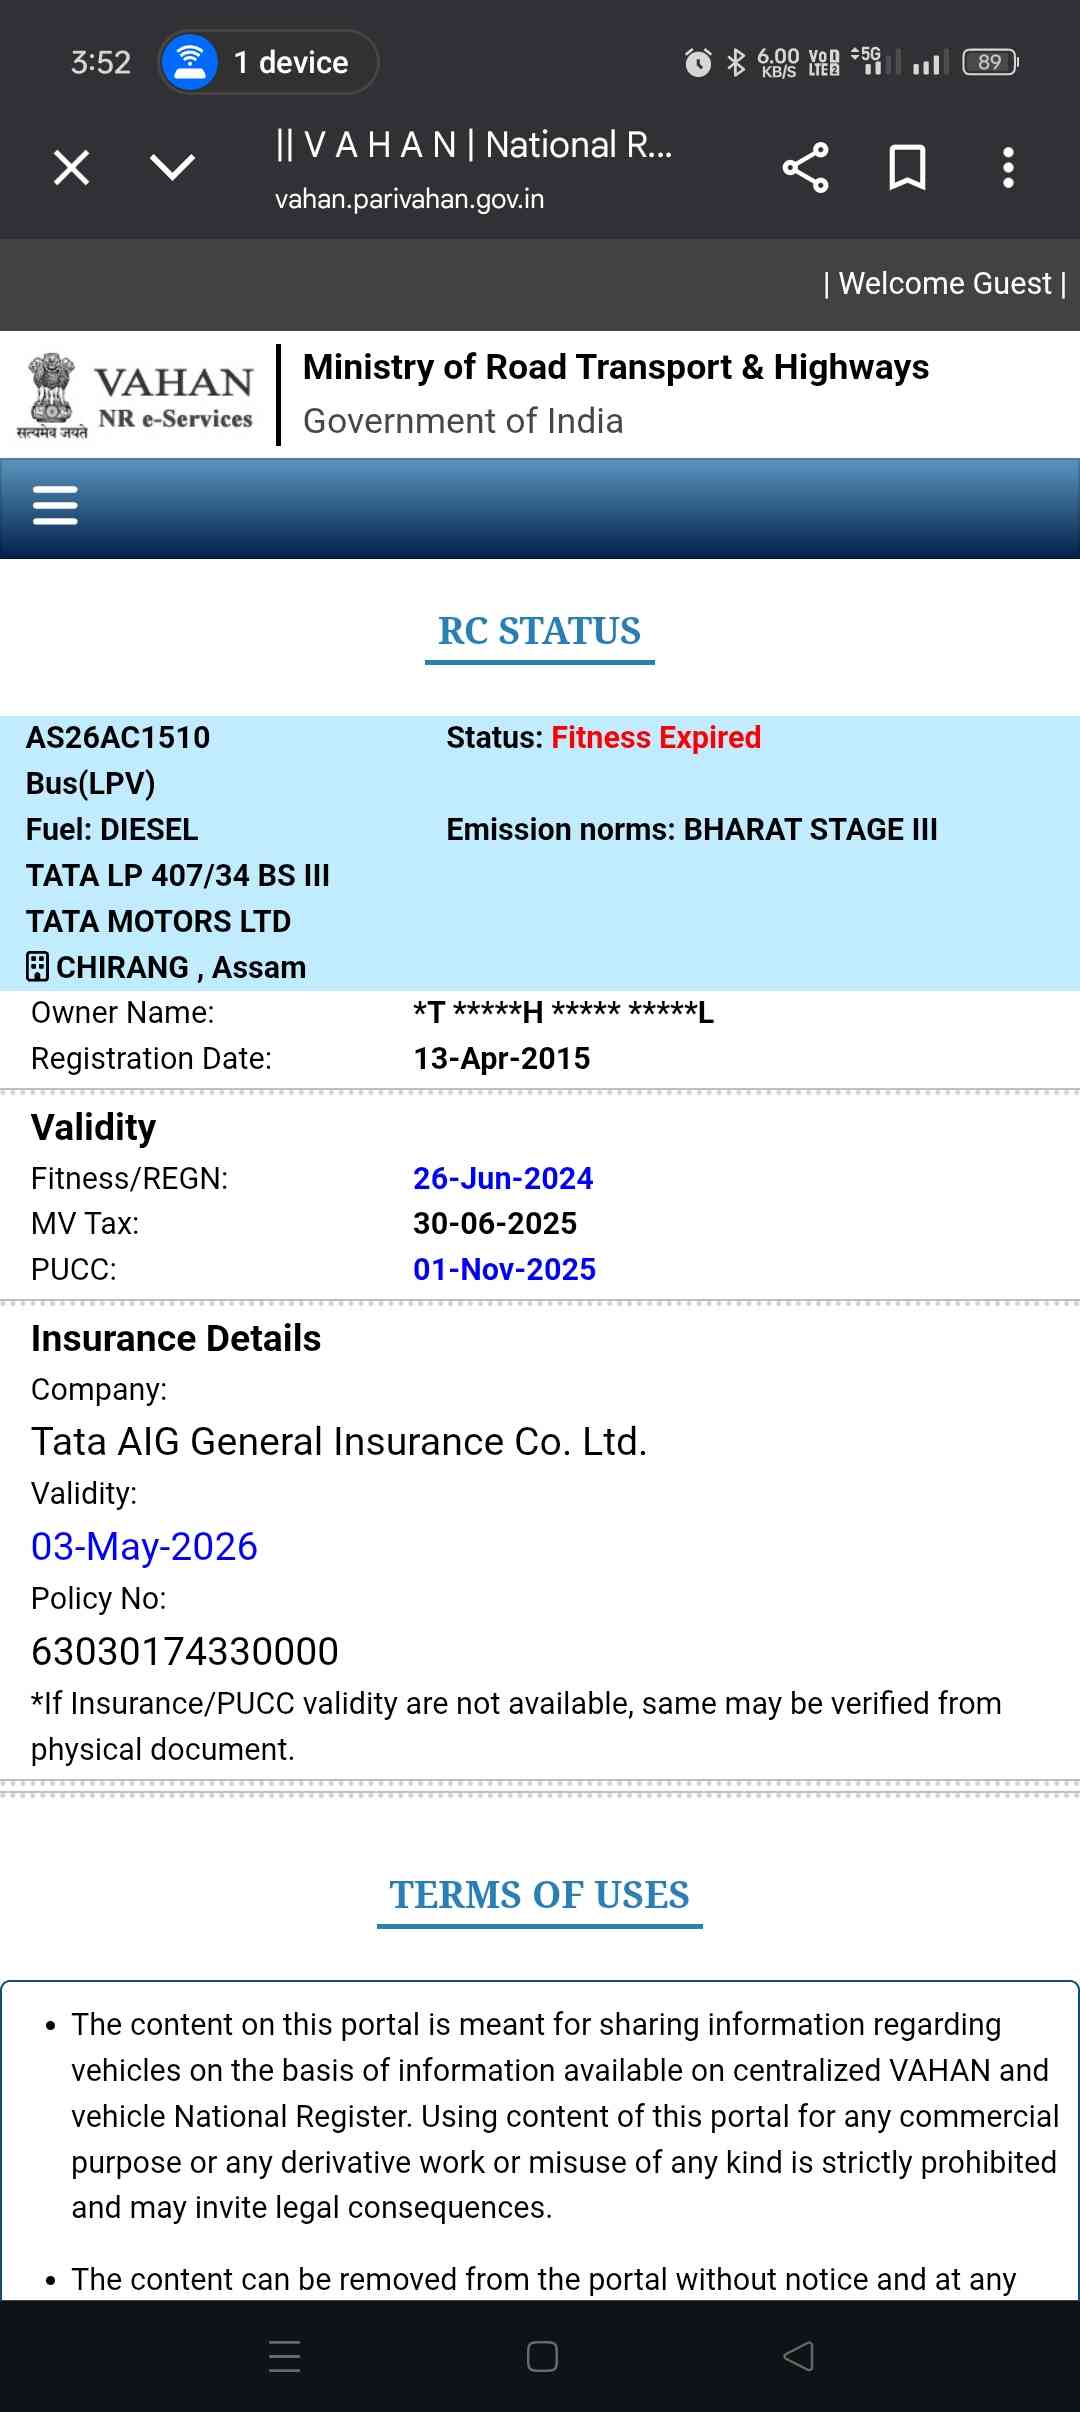1080x2412 pixels.
Task: Tap insurance validity date 03-May-2026
Action: tap(144, 1546)
